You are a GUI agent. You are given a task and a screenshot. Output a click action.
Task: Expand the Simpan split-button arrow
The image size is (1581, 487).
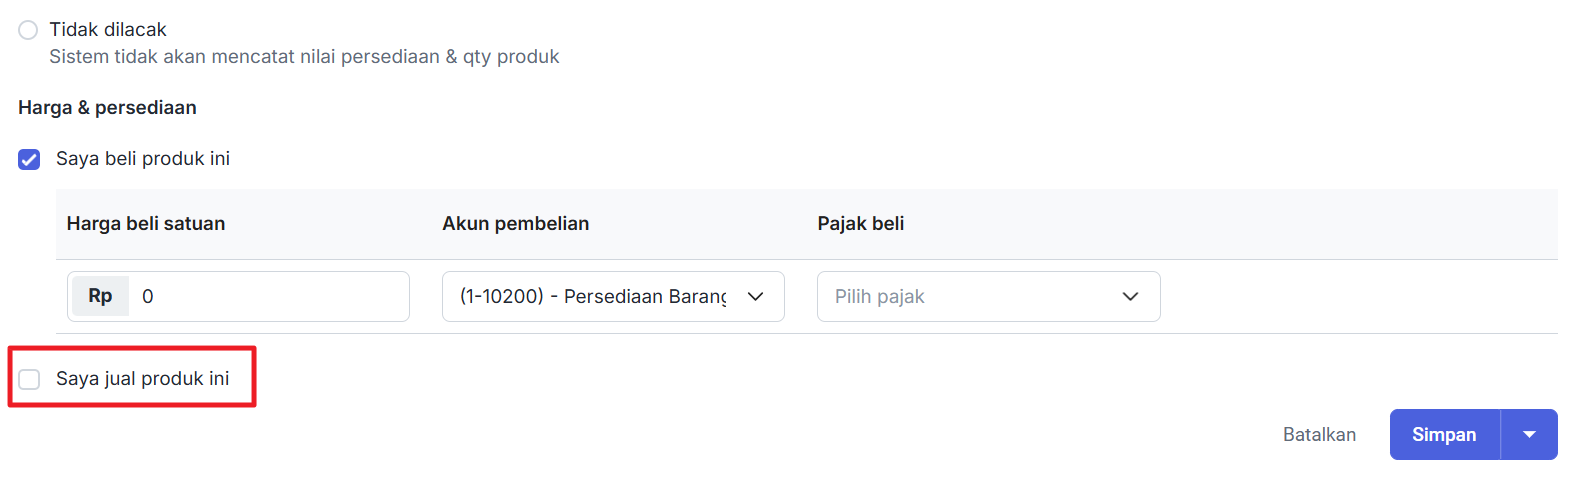click(1529, 435)
